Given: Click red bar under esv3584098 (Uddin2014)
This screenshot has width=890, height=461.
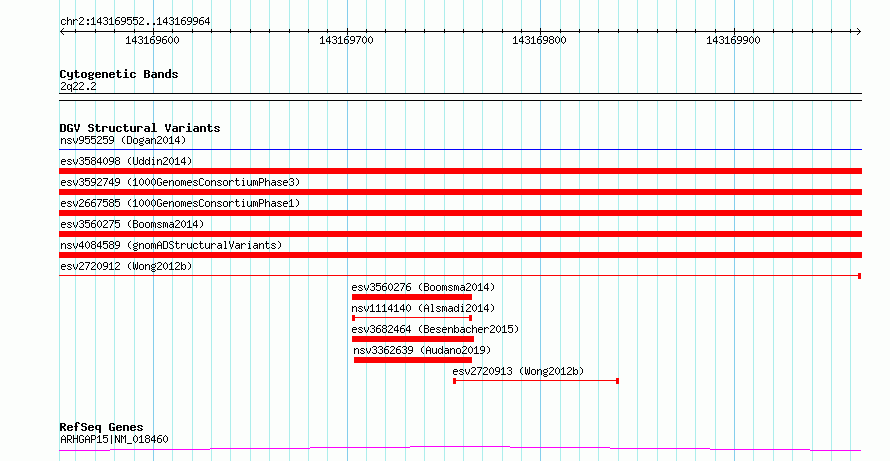Looking at the screenshot, I should [460, 171].
